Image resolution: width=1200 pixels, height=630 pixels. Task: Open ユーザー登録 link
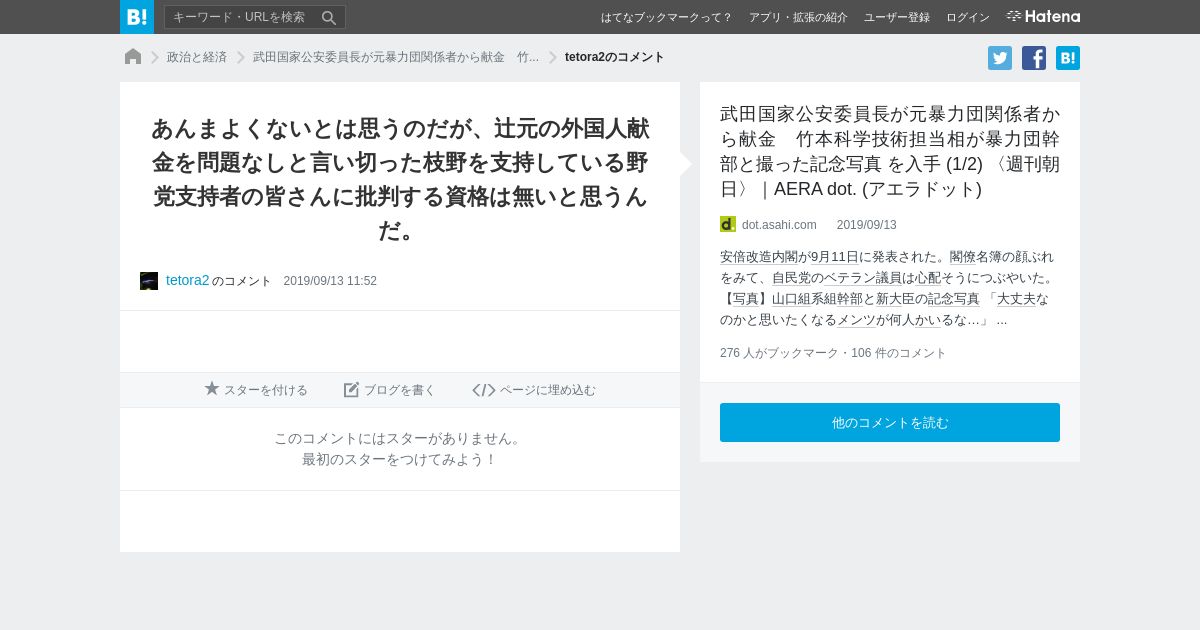pyautogui.click(x=897, y=17)
